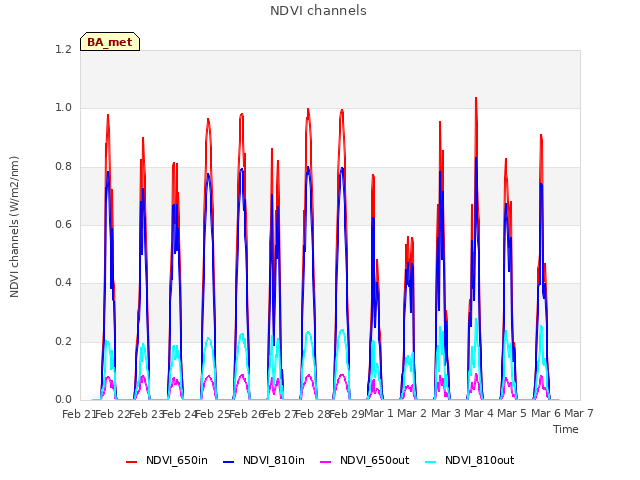Click the blue NDVI_810in legend swatch
640x480 pixels.
(x=229, y=462)
